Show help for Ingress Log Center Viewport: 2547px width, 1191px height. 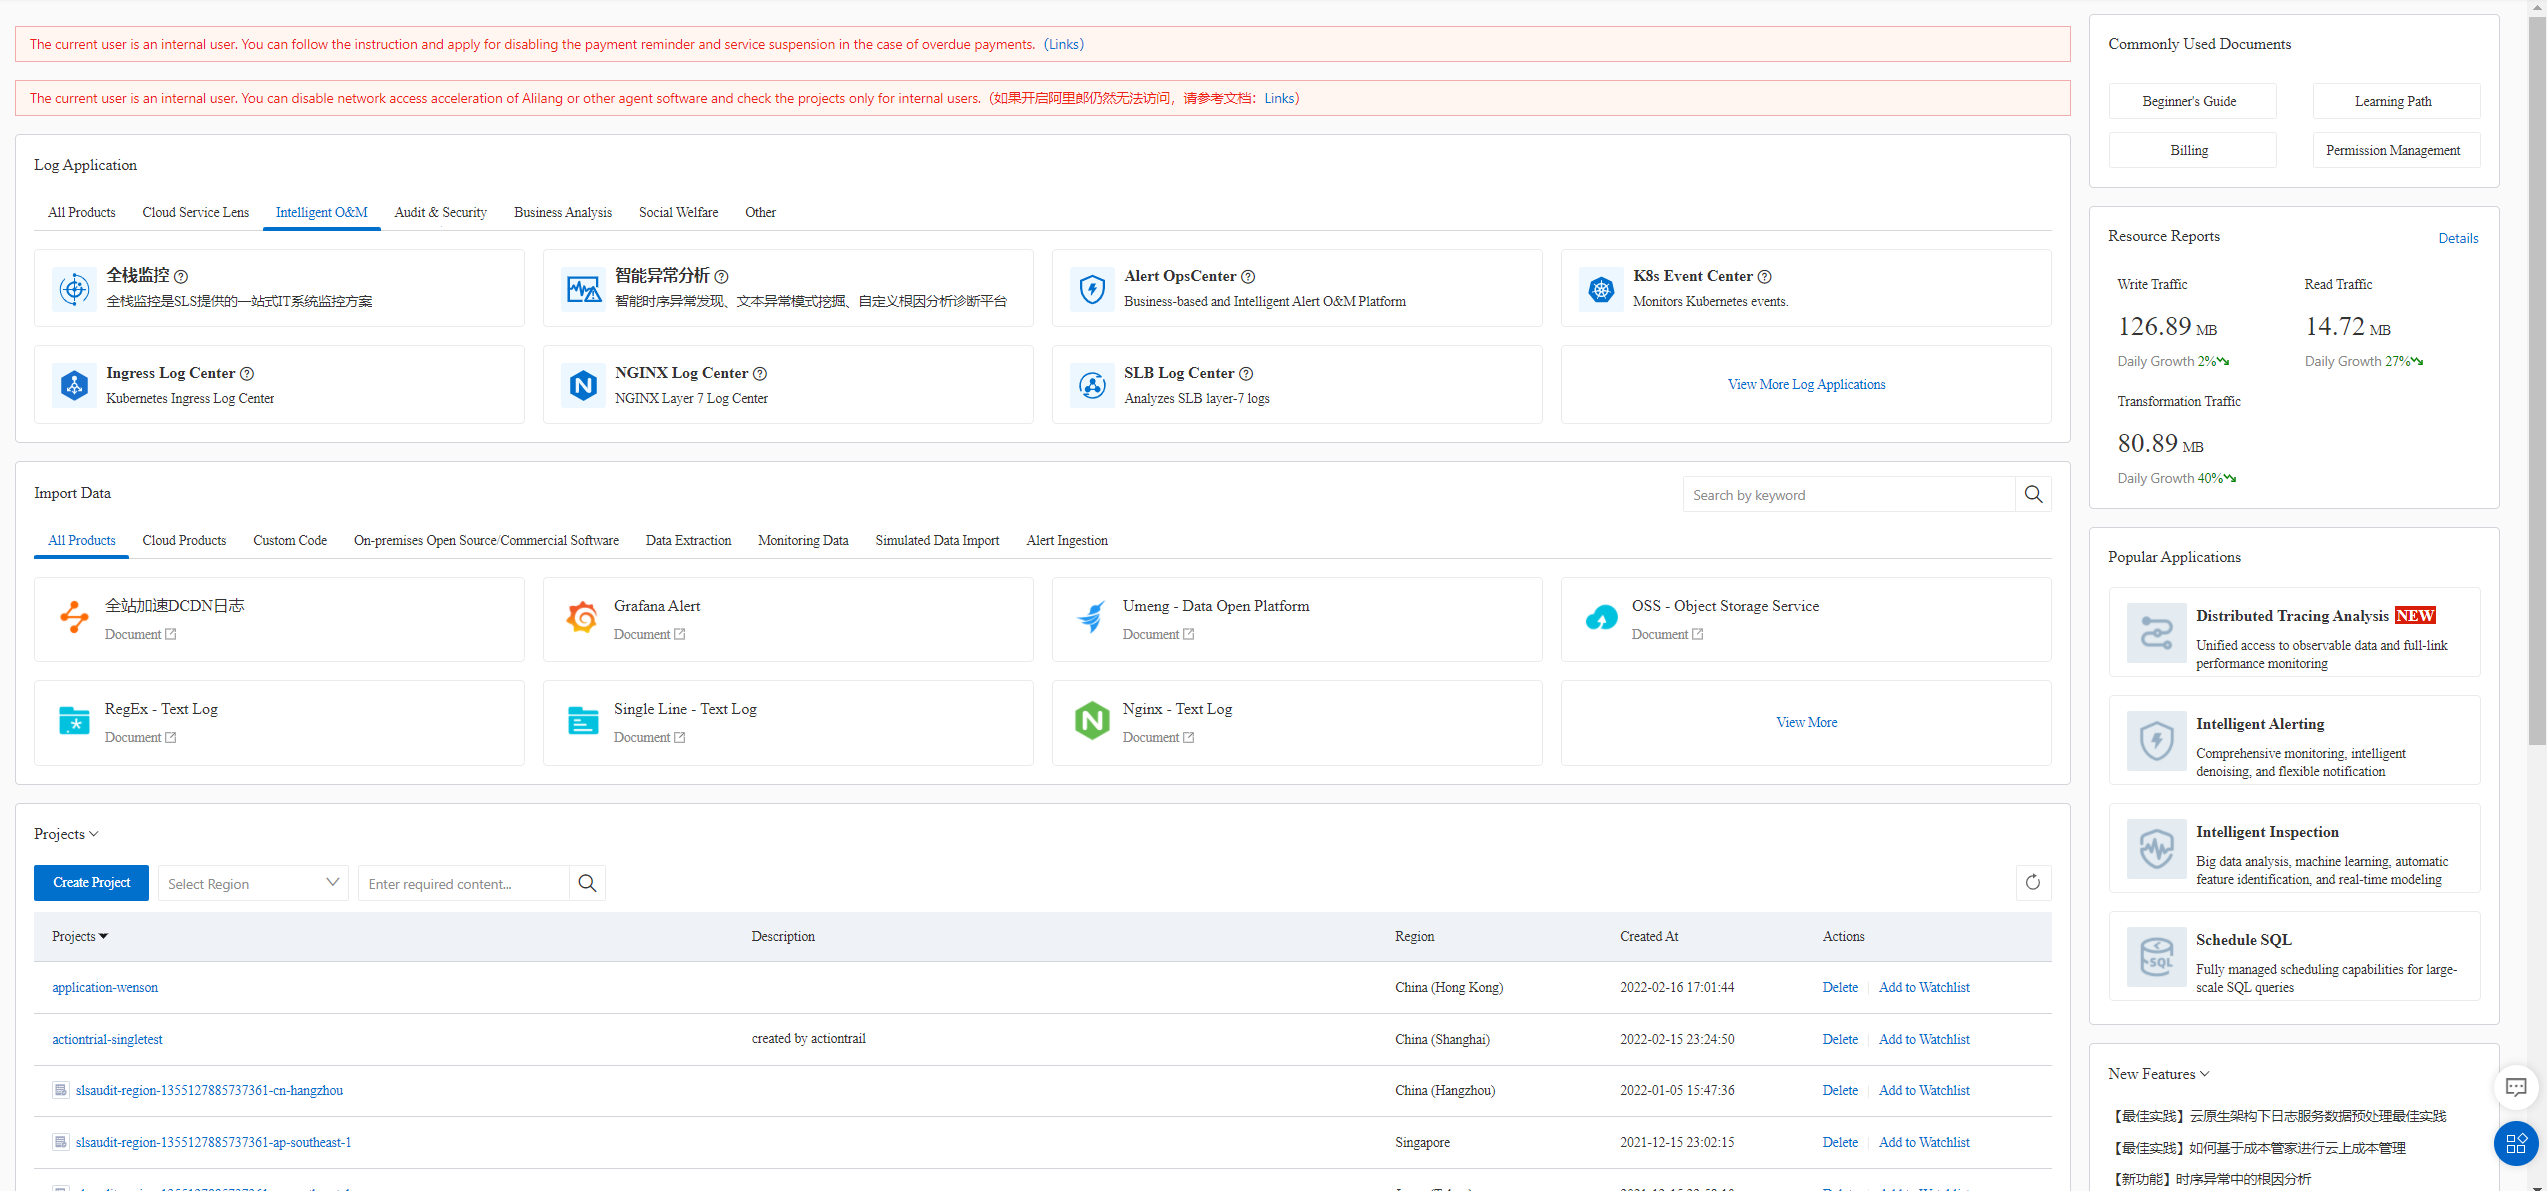click(247, 374)
